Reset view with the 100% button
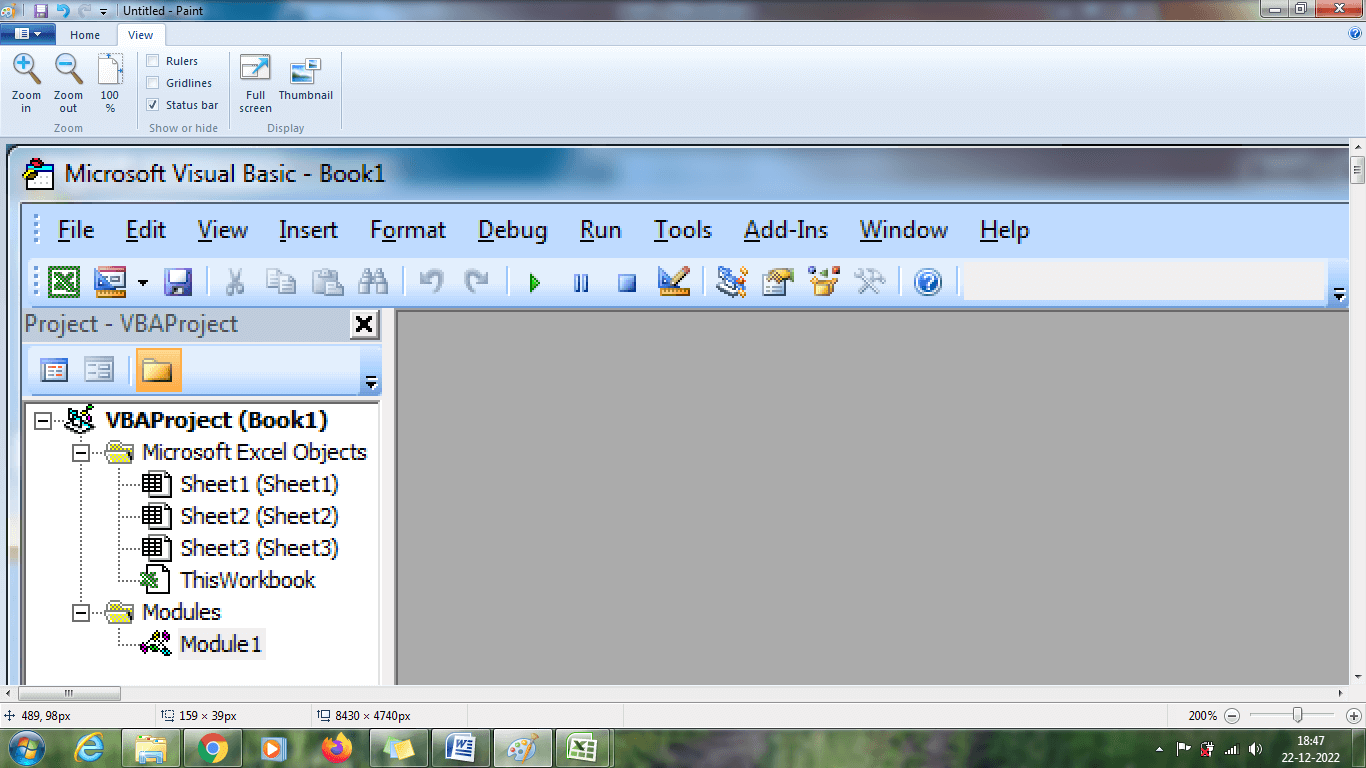The height and width of the screenshot is (768, 1366). 110,84
